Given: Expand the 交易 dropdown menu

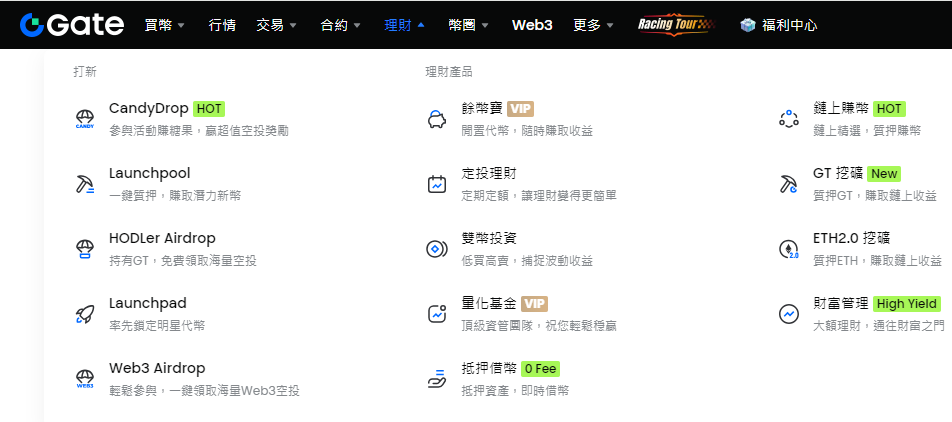Looking at the screenshot, I should pos(276,25).
